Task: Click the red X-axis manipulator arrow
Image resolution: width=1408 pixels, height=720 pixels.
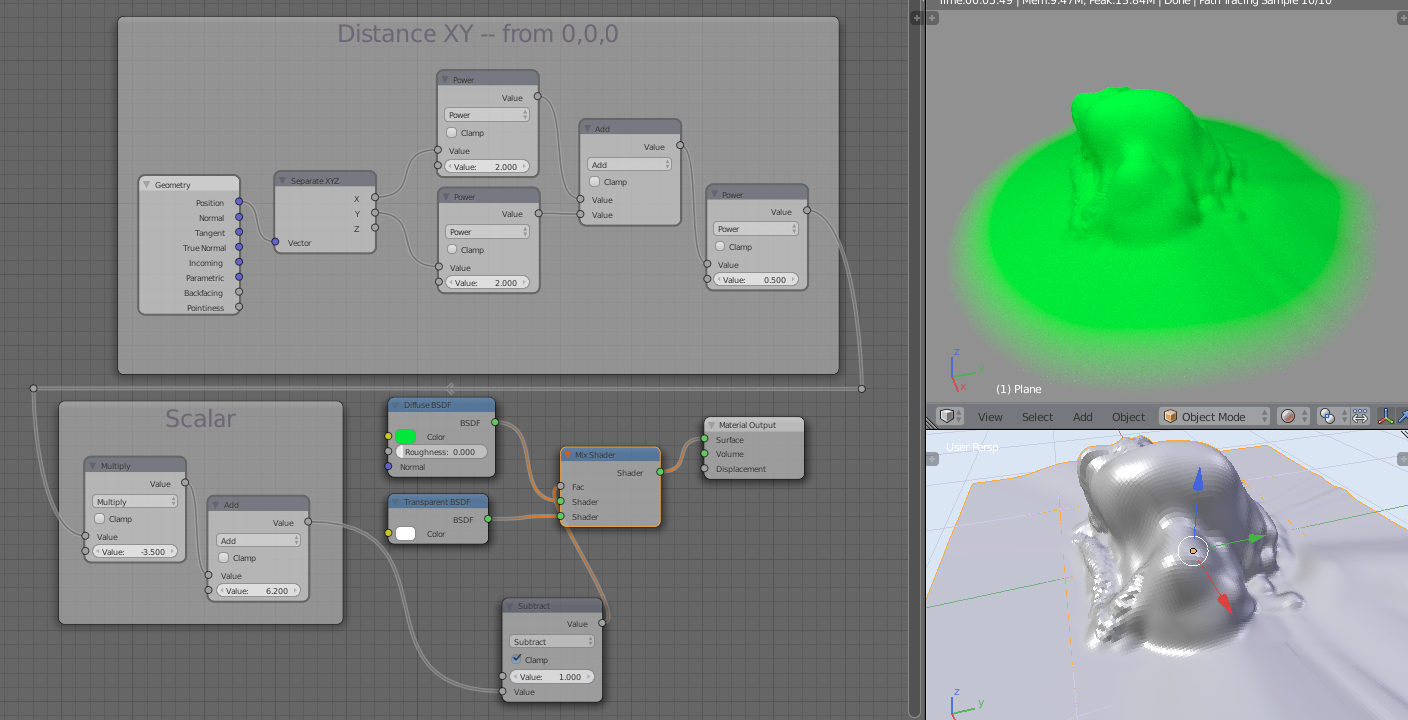Action: click(x=1223, y=602)
